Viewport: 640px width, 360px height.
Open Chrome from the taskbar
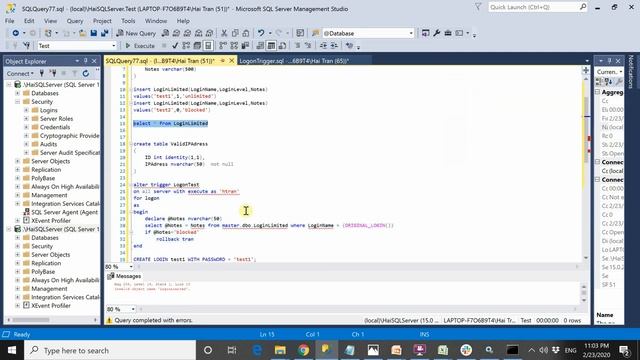coord(303,350)
